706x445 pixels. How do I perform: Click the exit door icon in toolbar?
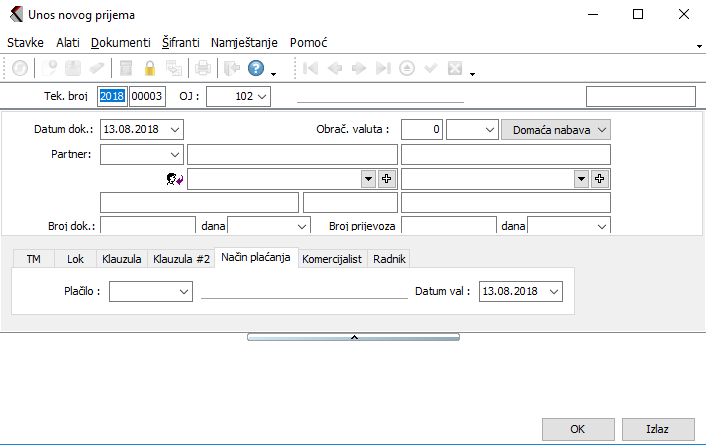pyautogui.click(x=230, y=69)
